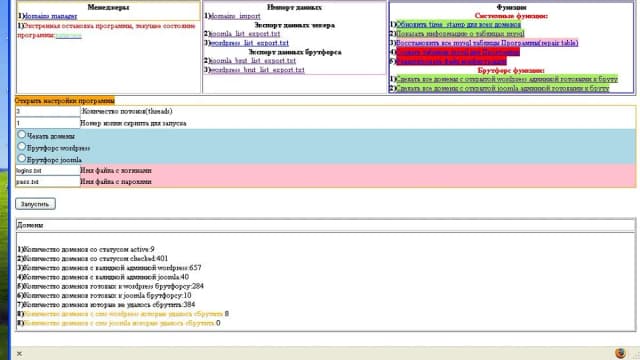Focus the script copy number input field

click(48, 123)
